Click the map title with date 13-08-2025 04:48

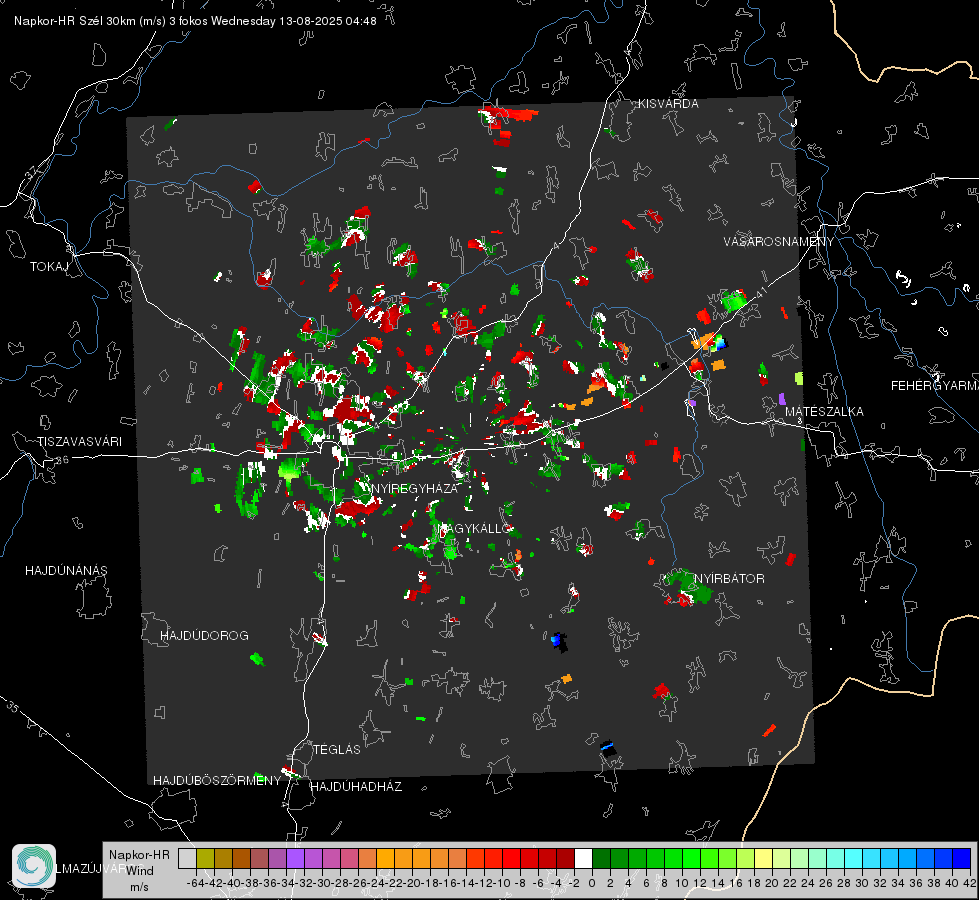pyautogui.click(x=195, y=21)
